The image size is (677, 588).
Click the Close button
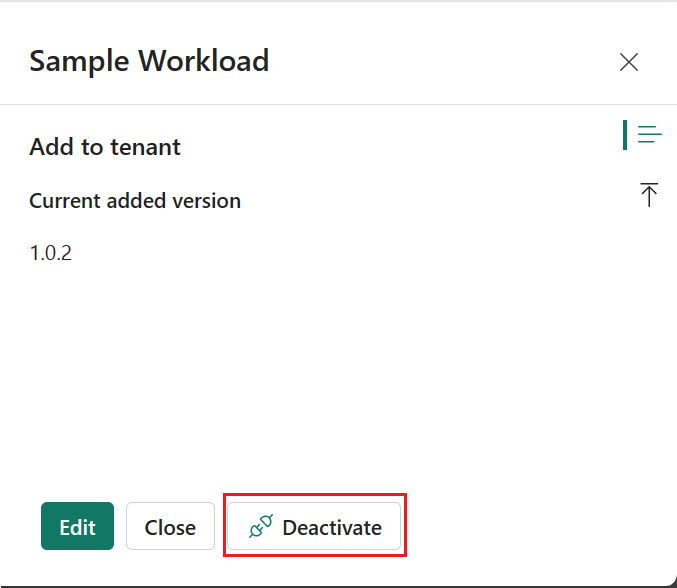point(170,526)
